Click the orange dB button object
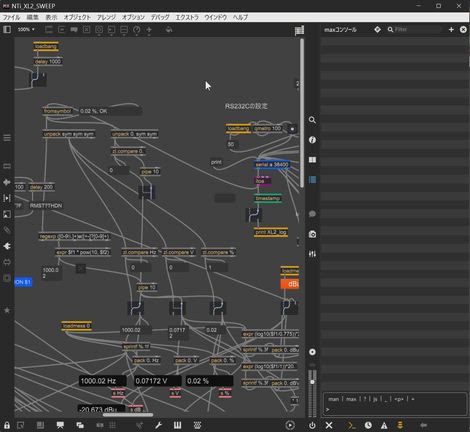Viewport: 470px width, 432px height. tap(290, 284)
